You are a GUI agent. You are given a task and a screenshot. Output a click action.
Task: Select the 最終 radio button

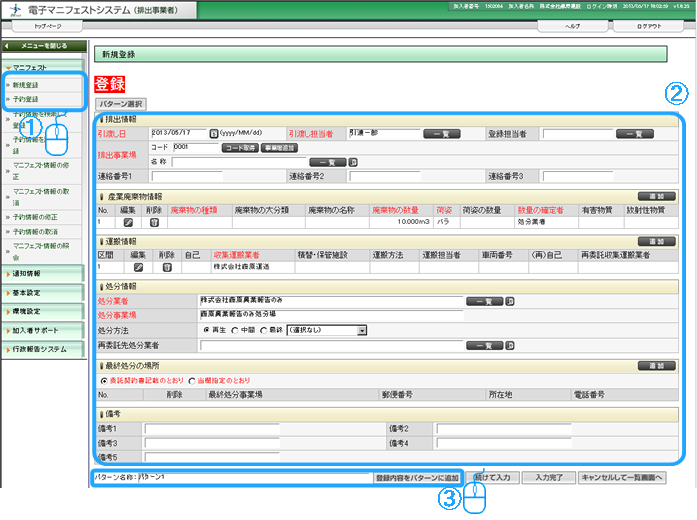click(x=264, y=330)
